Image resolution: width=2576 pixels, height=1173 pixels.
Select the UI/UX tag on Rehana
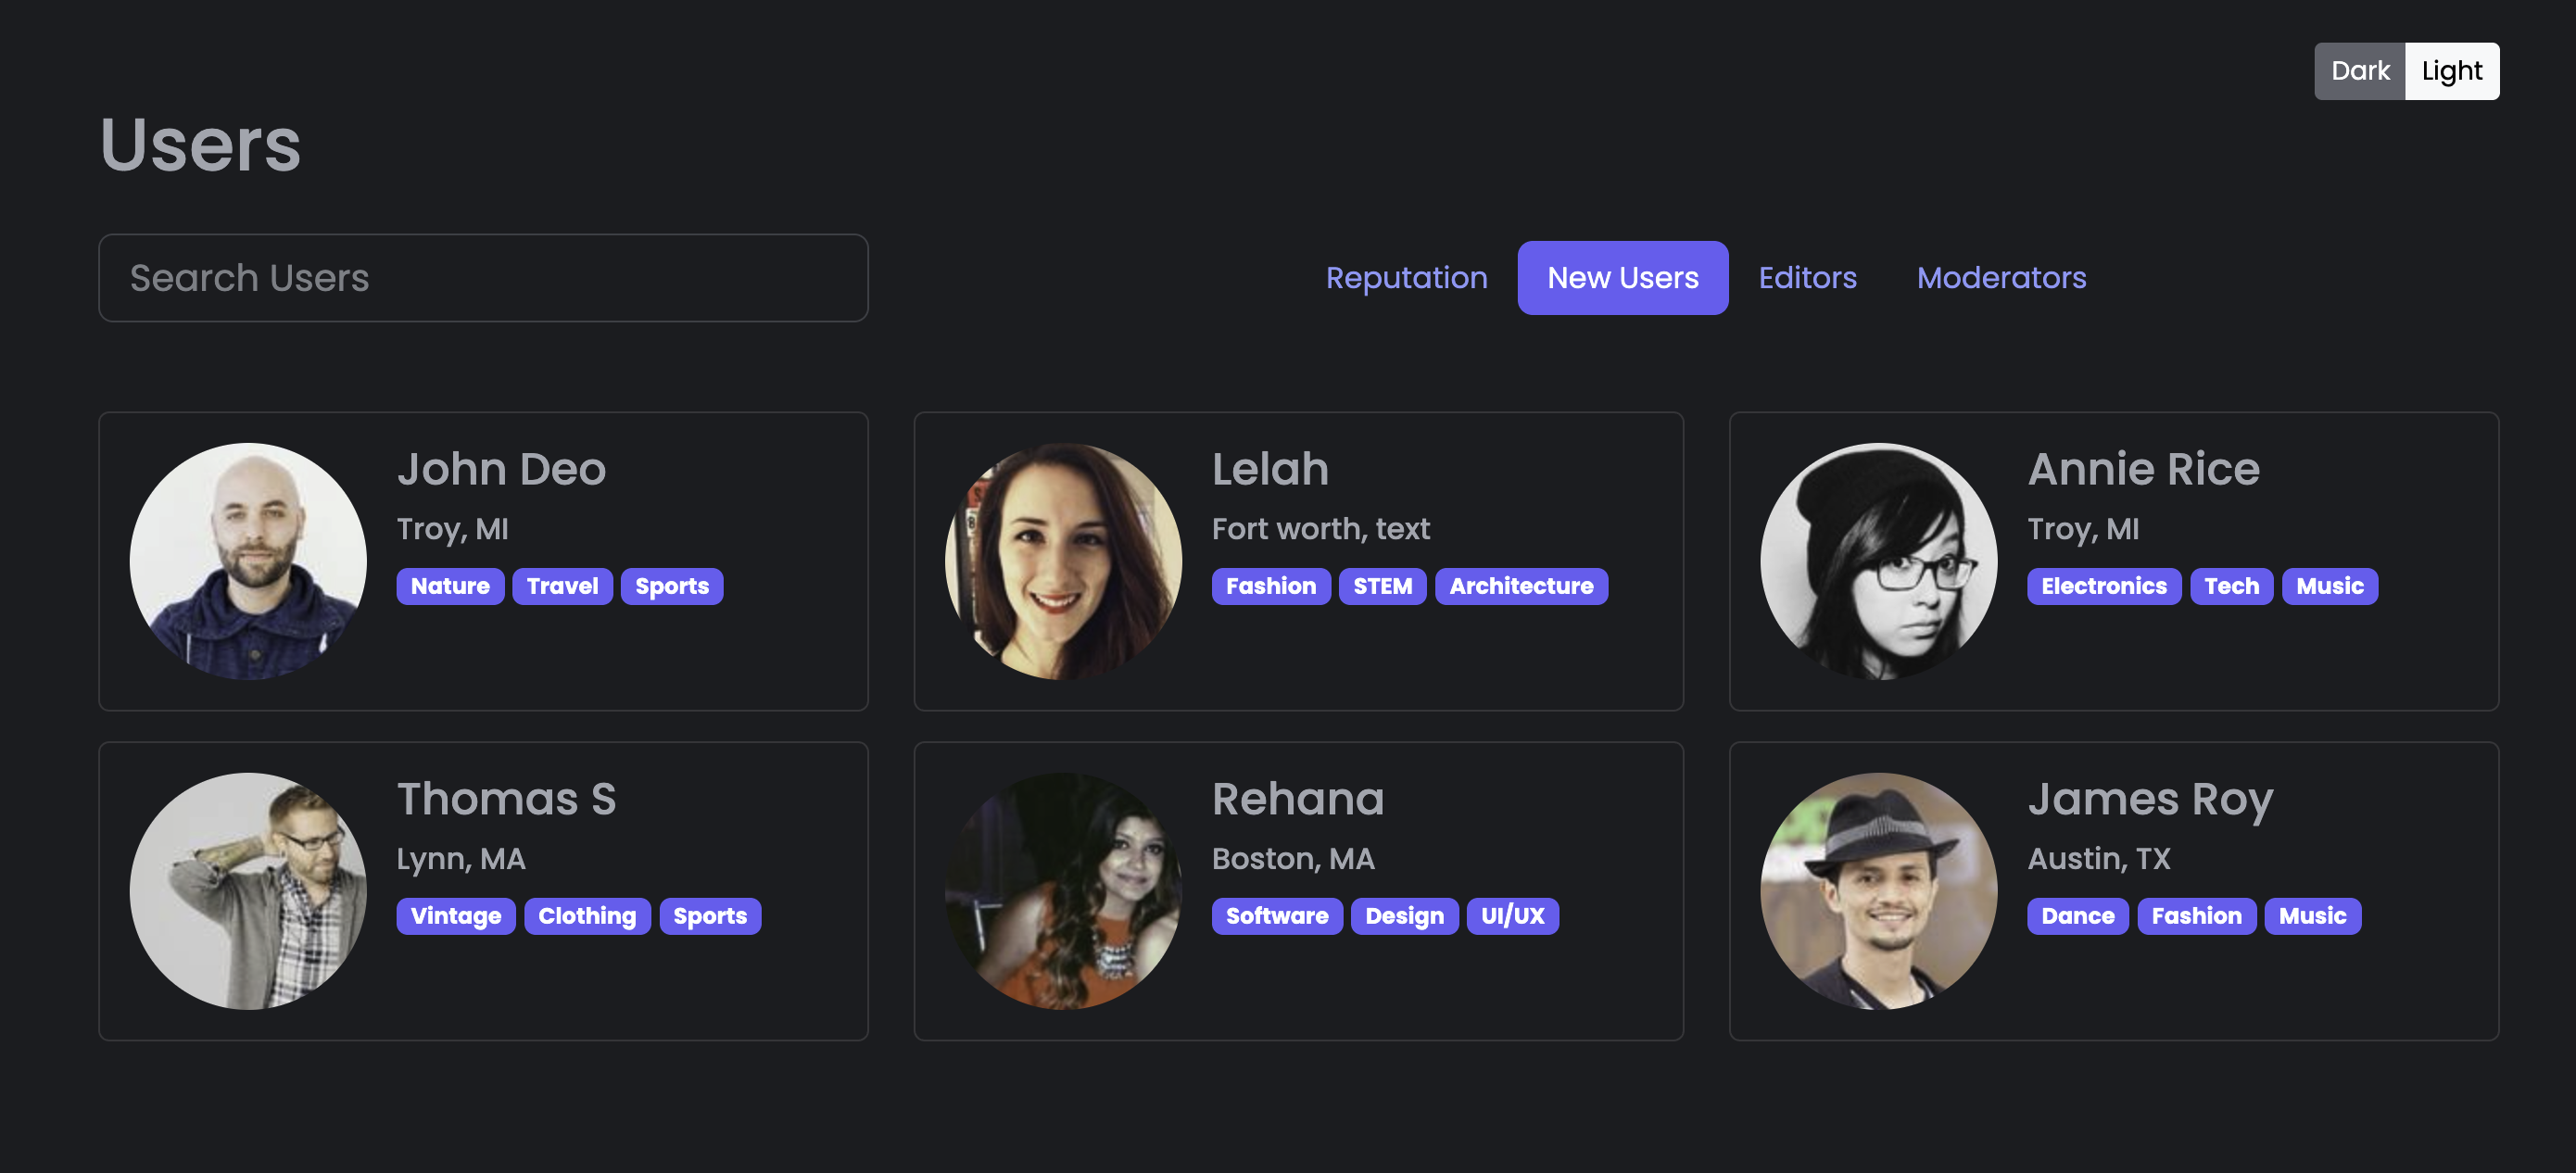[x=1512, y=916]
